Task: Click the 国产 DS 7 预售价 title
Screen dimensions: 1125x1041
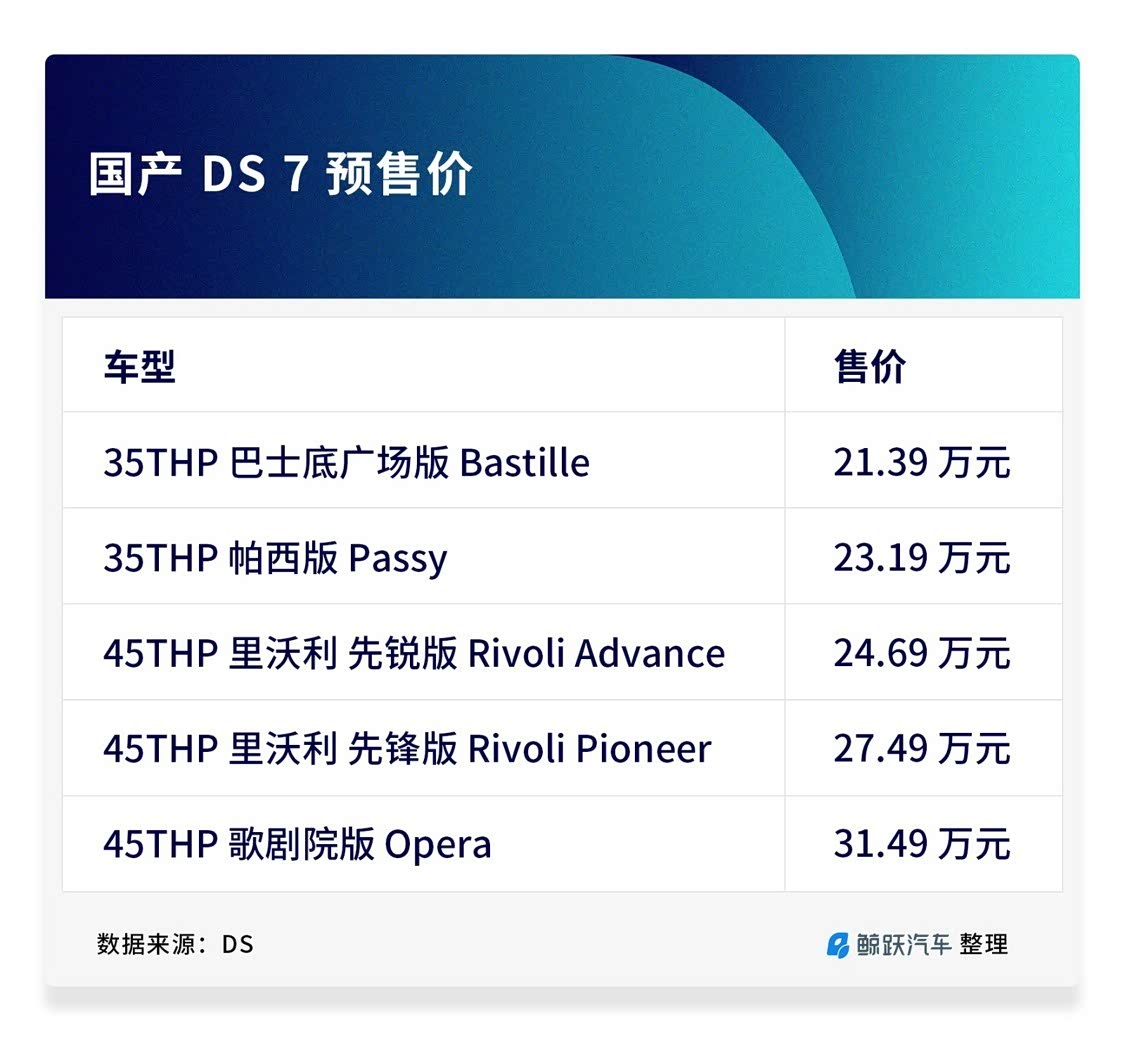Action: tap(280, 176)
